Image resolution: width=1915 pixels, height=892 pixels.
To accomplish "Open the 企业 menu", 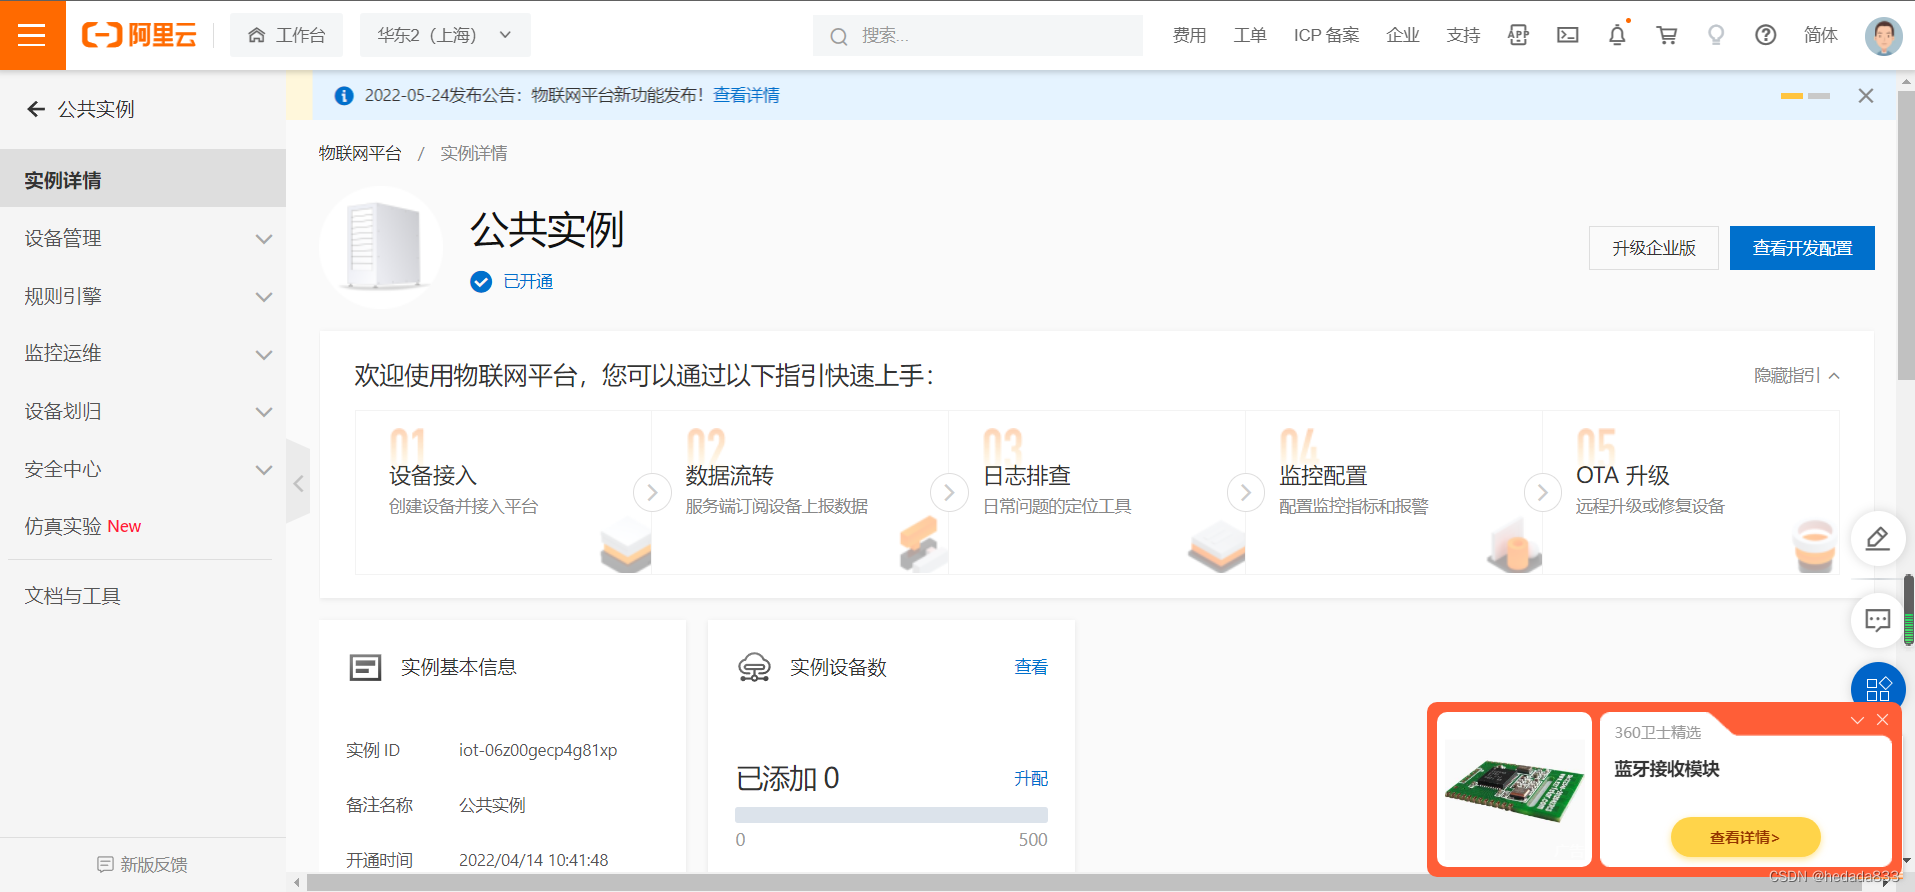I will (x=1403, y=35).
